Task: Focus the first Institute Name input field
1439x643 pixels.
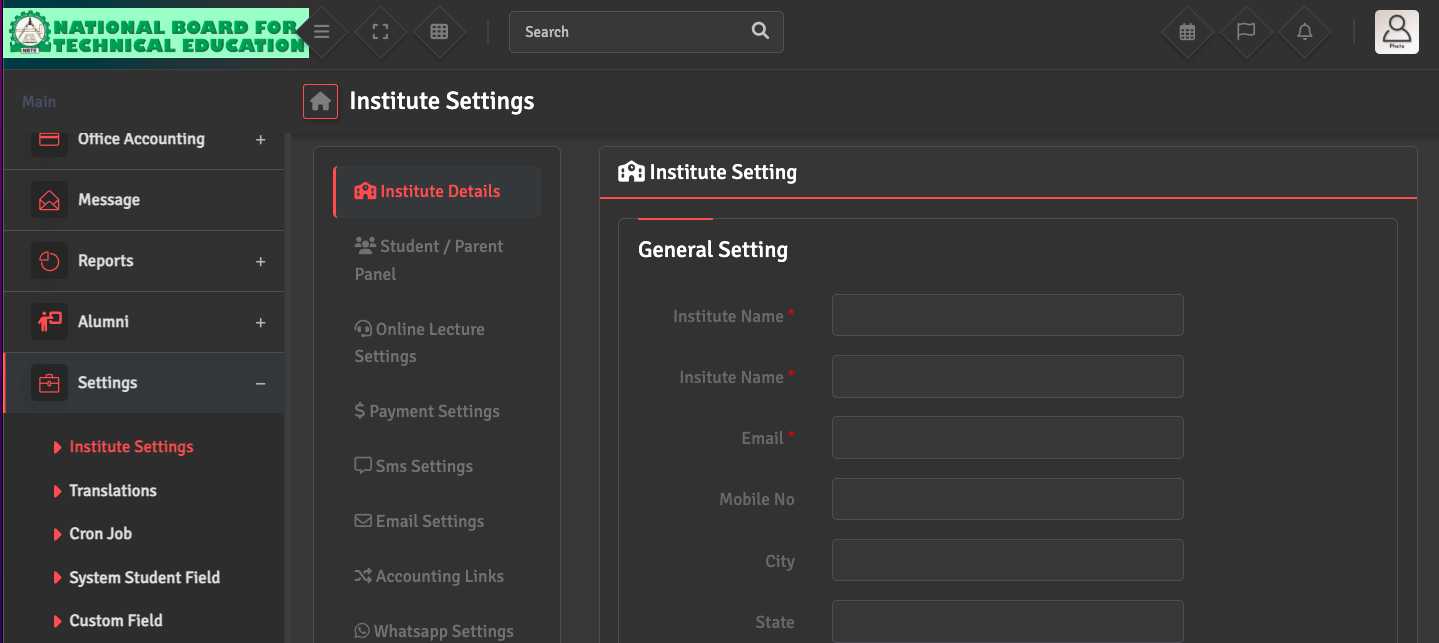Action: point(1007,315)
